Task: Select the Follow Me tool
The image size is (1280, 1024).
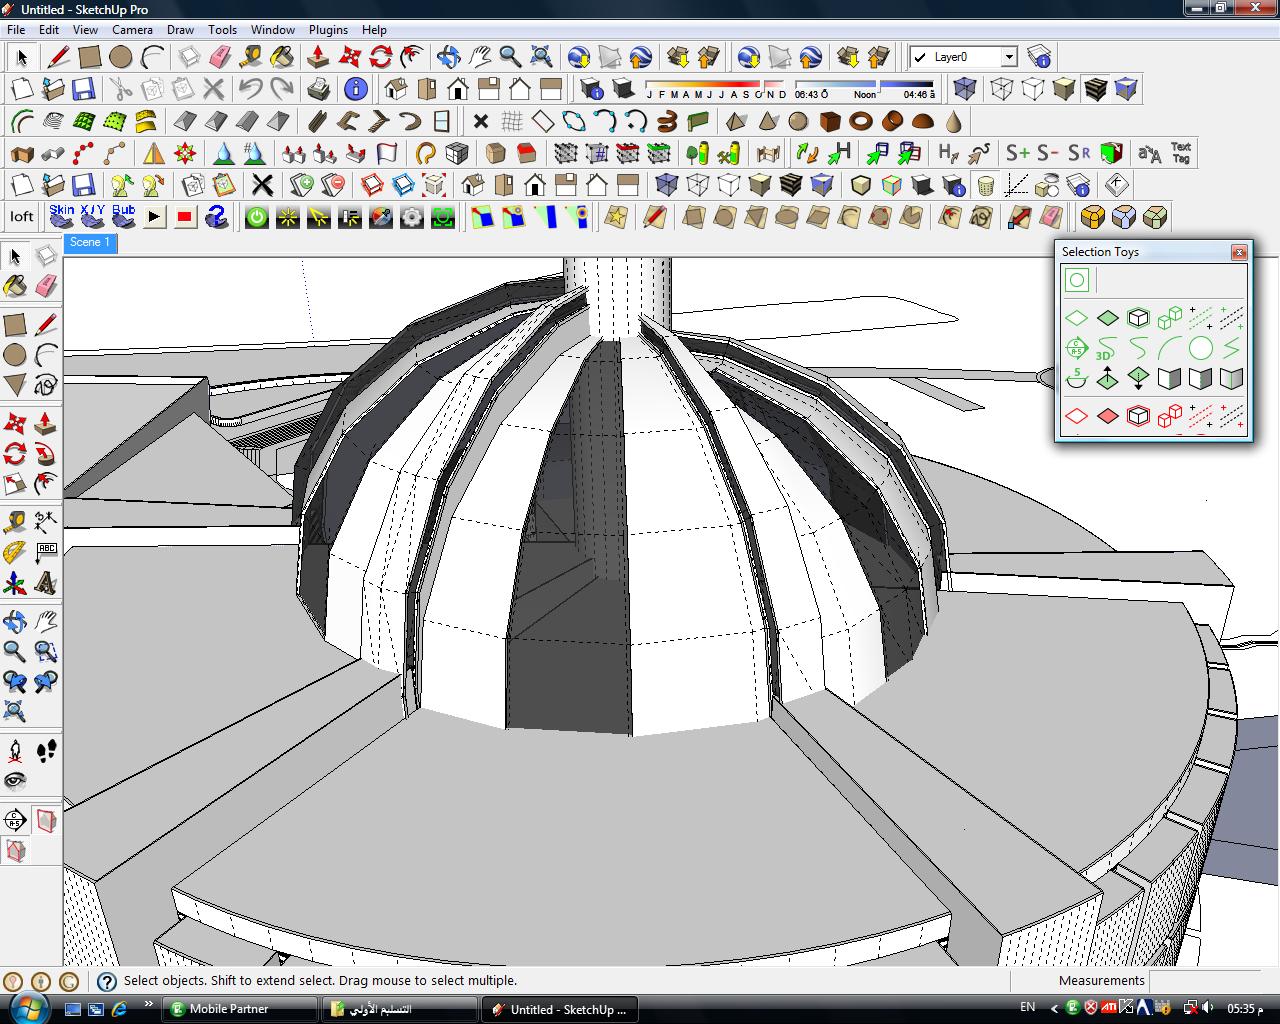Action: tap(45, 455)
